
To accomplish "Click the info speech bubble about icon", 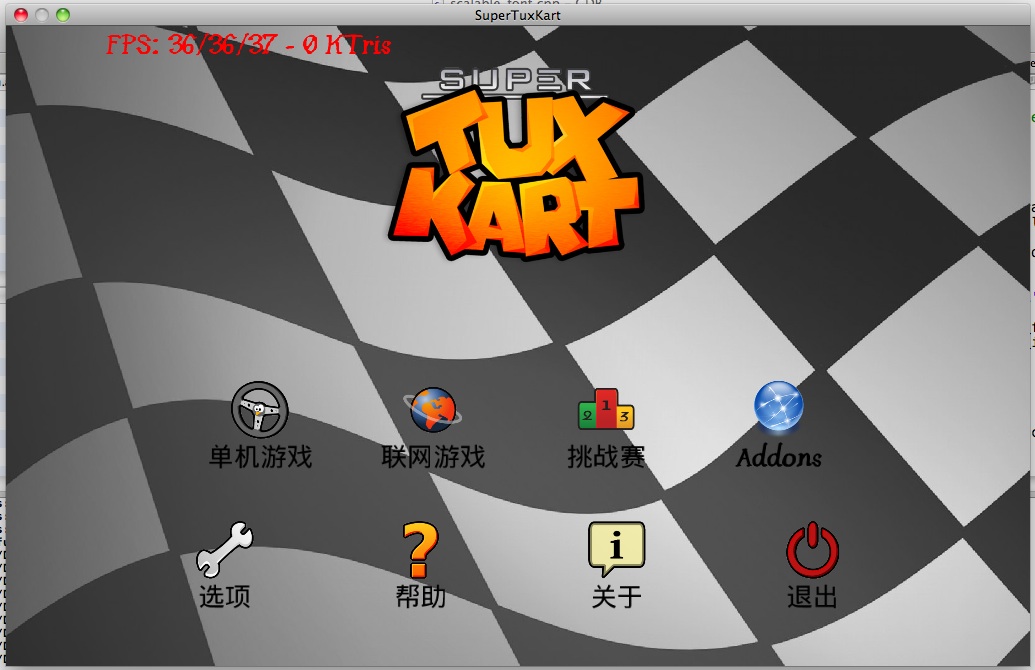I will click(x=616, y=548).
